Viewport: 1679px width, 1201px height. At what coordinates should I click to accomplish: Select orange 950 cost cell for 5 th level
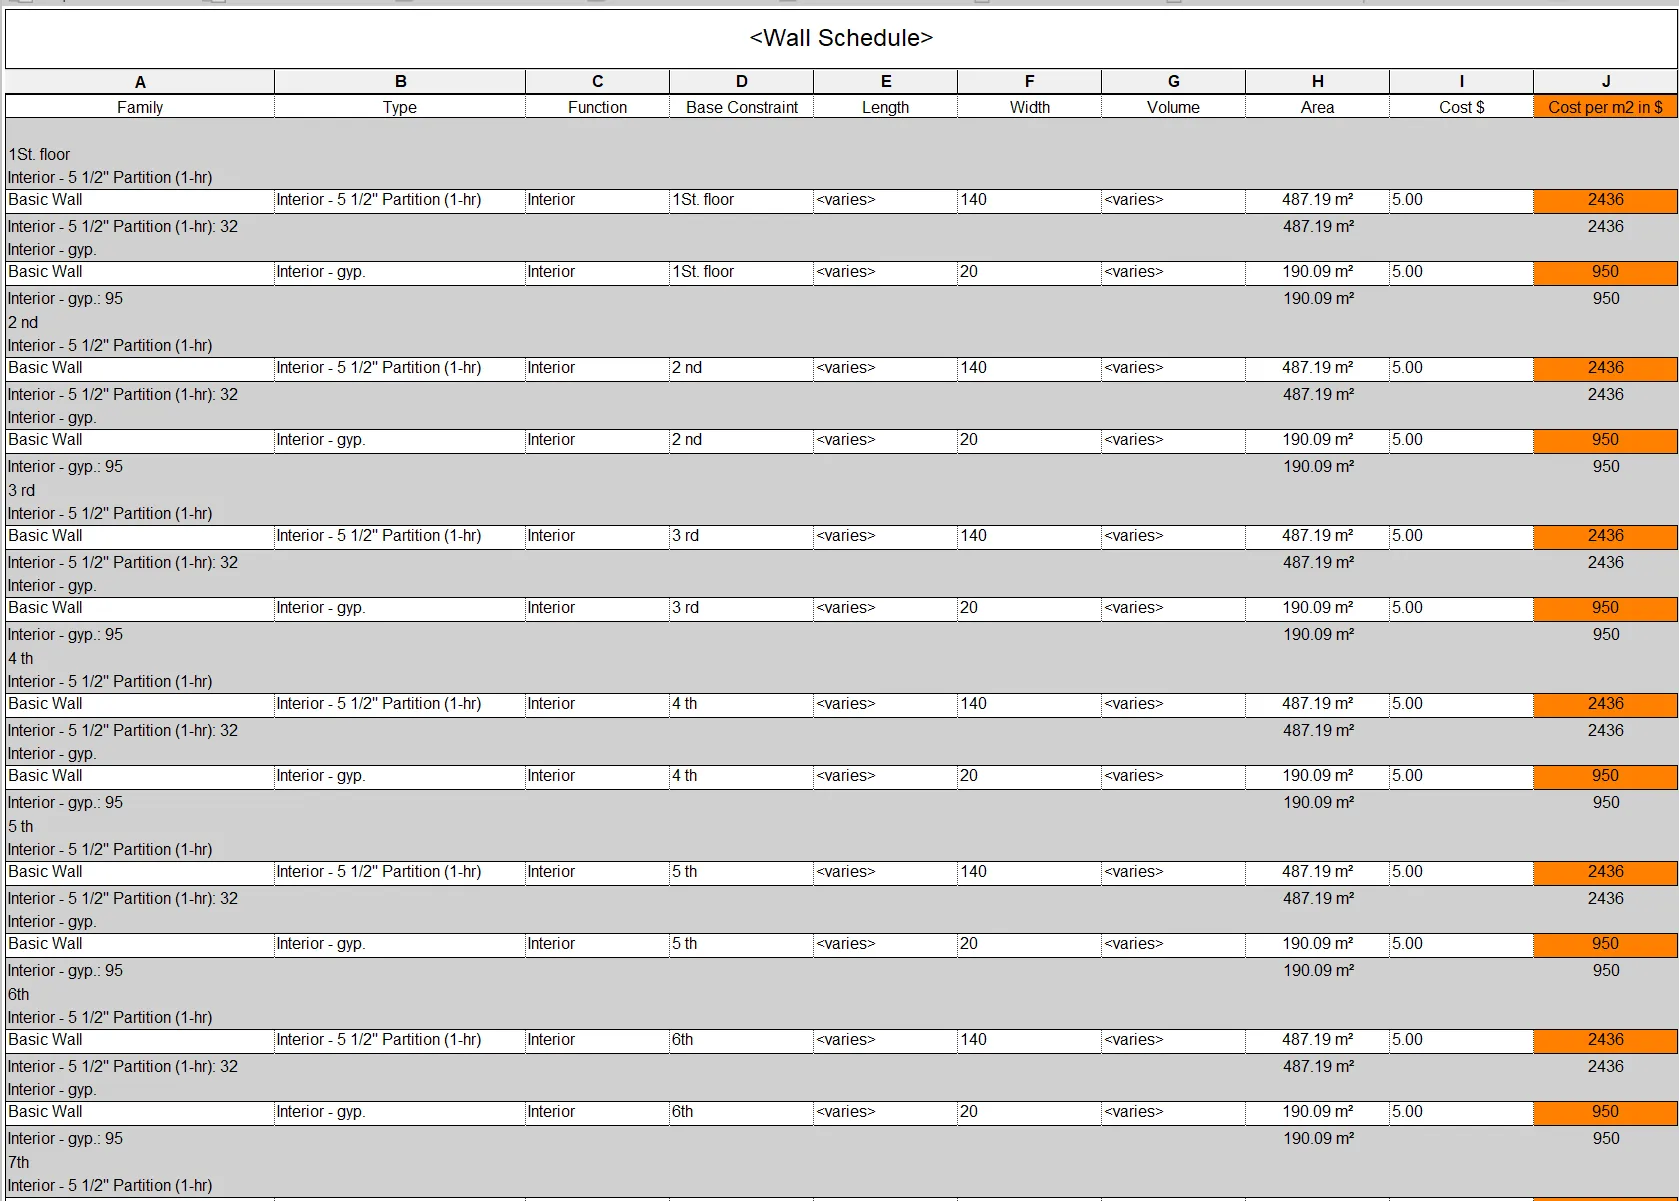click(1605, 944)
